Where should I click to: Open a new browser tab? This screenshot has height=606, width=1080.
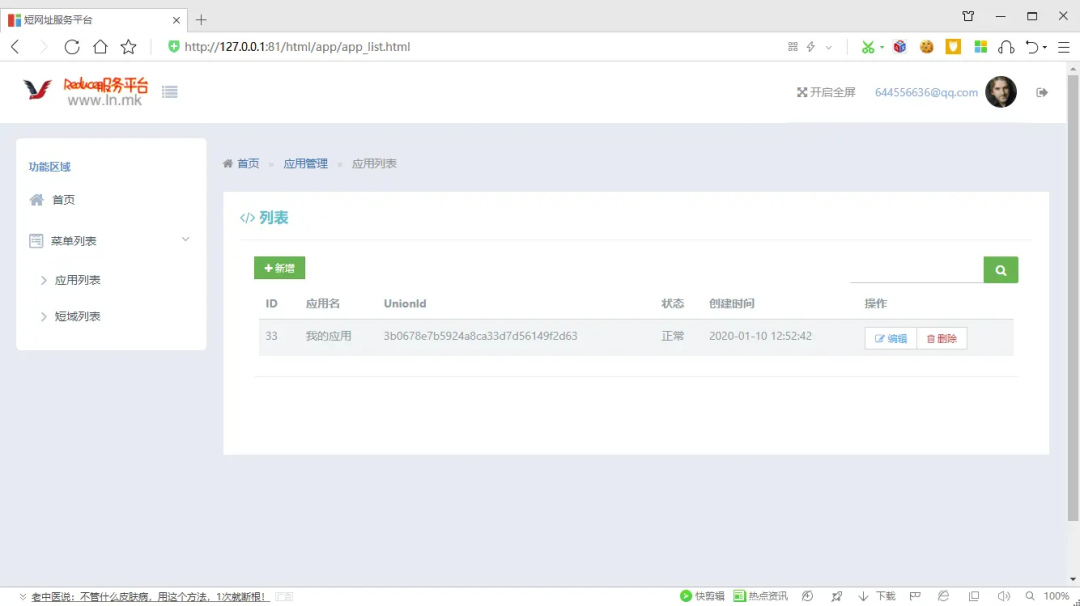(201, 19)
